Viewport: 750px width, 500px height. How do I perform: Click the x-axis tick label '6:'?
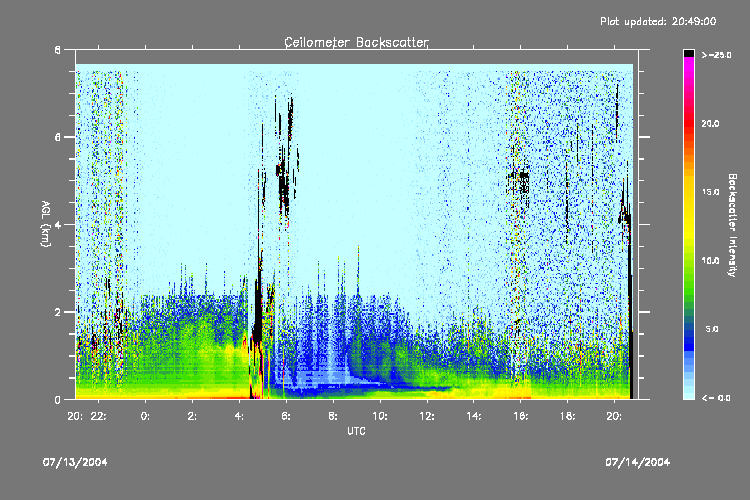286,416
